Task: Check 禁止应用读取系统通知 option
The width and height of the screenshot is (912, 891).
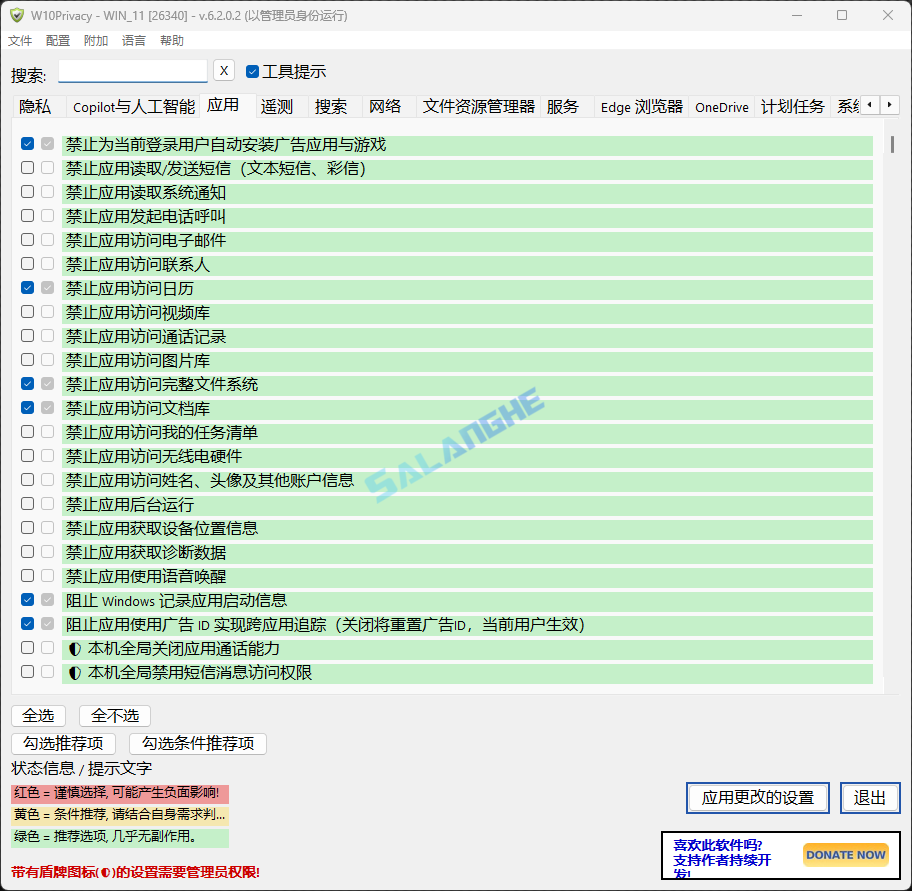Action: [x=27, y=191]
